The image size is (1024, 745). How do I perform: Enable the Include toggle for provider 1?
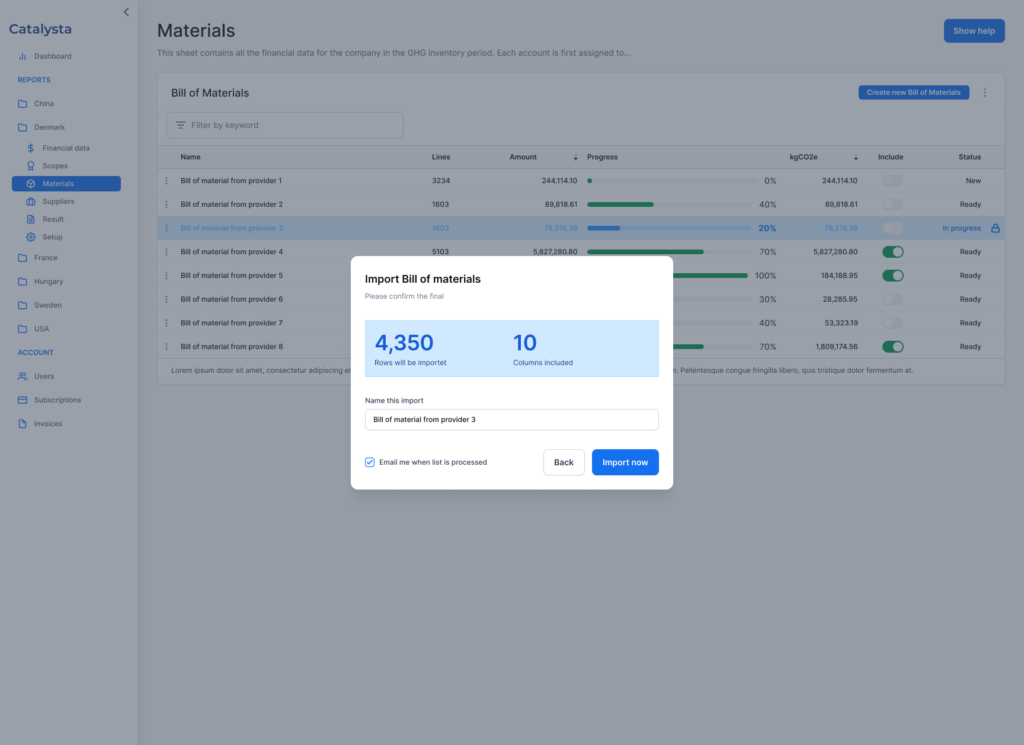pos(892,181)
